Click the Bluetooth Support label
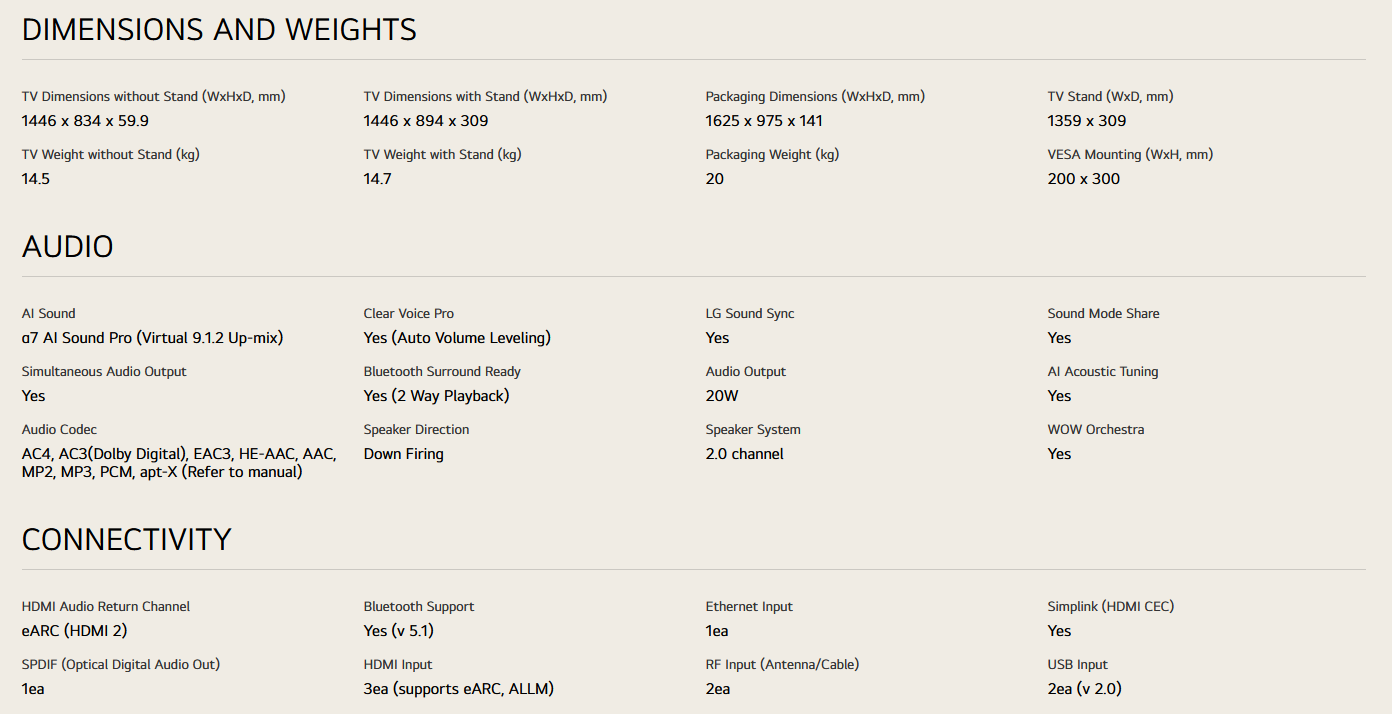This screenshot has height=714, width=1392. click(419, 607)
